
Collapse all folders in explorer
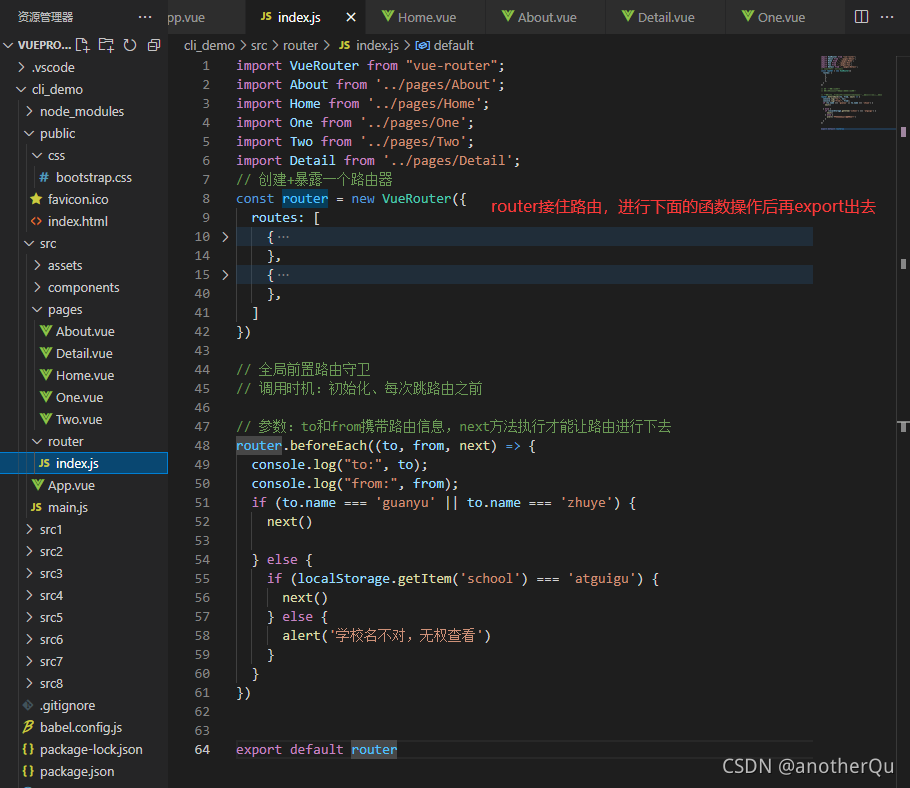pyautogui.click(x=154, y=45)
